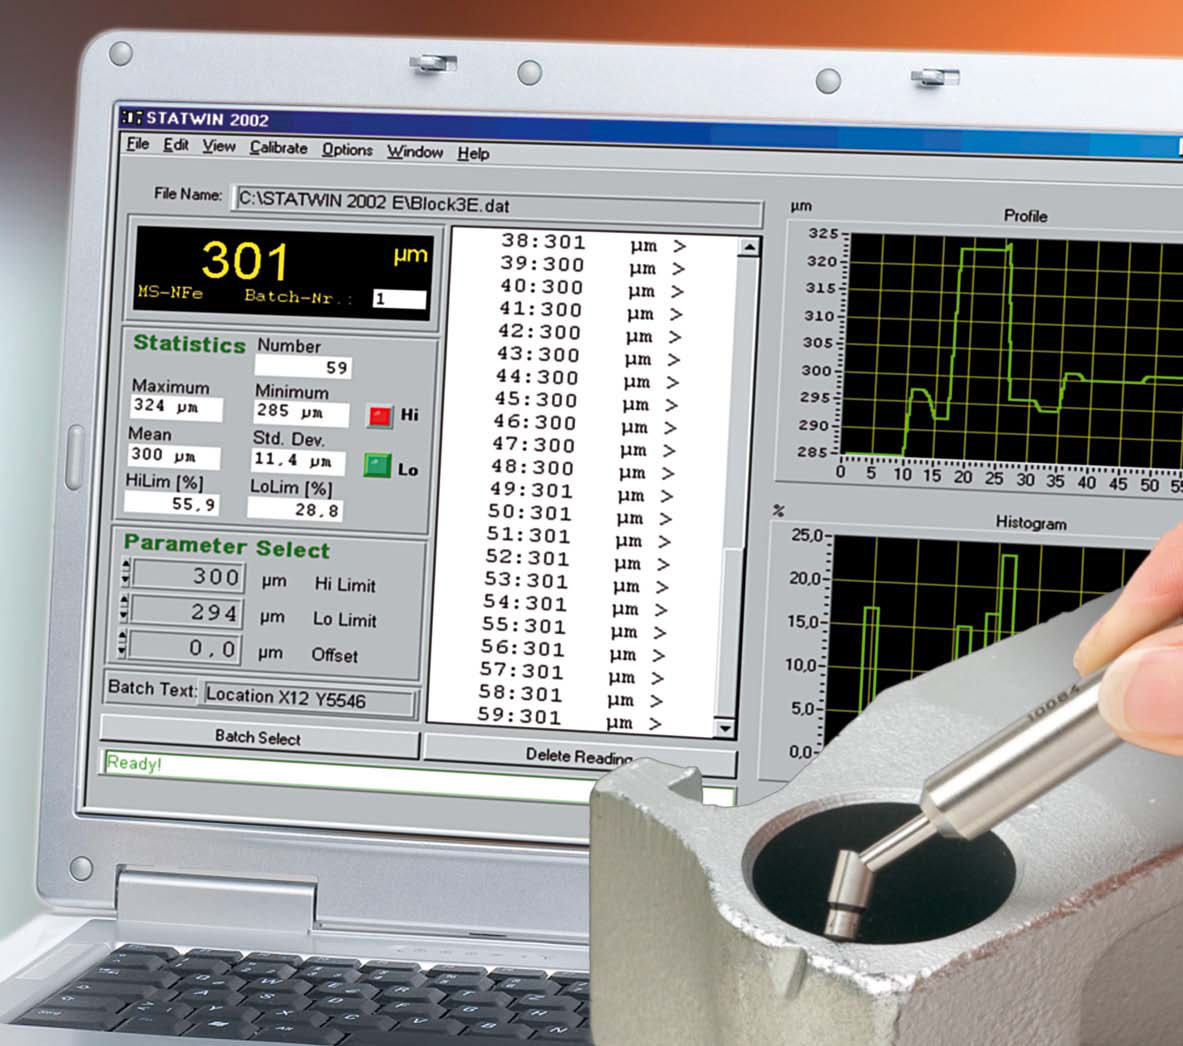Viewport: 1183px width, 1046px height.
Task: Select reading 59:301 µm in the list
Action: 570,718
